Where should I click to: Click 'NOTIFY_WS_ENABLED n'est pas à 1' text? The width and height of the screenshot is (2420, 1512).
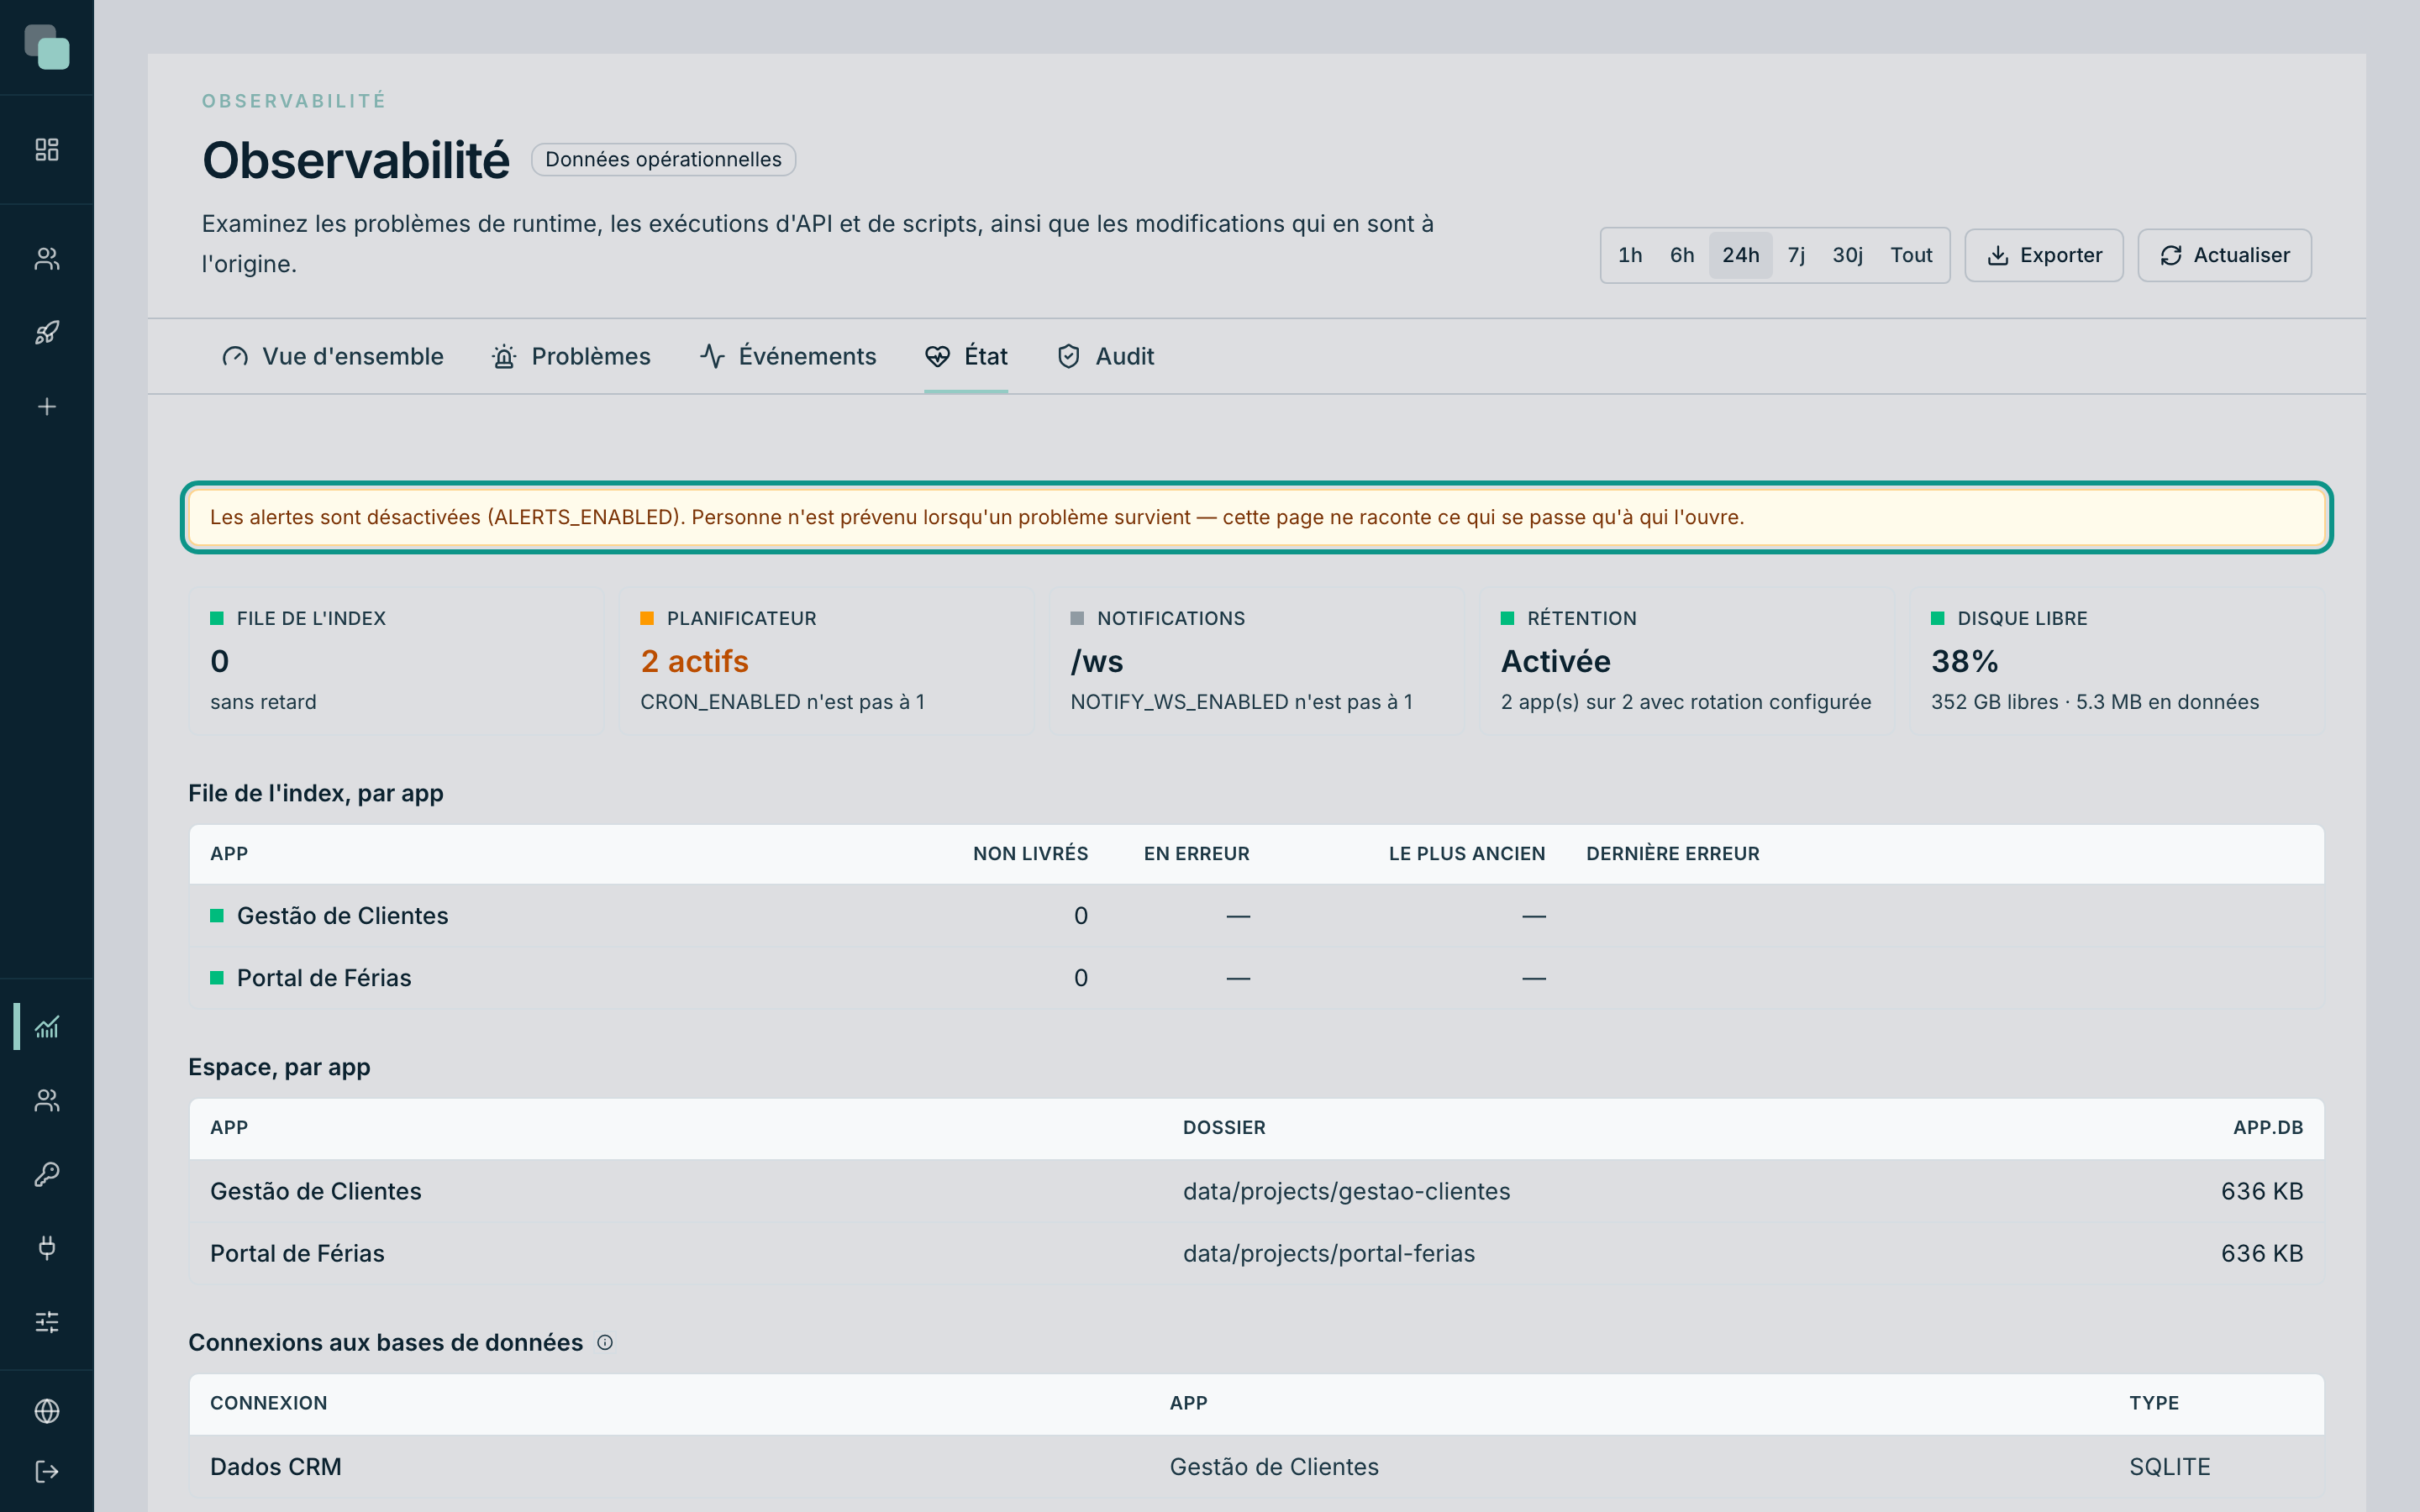(1241, 702)
